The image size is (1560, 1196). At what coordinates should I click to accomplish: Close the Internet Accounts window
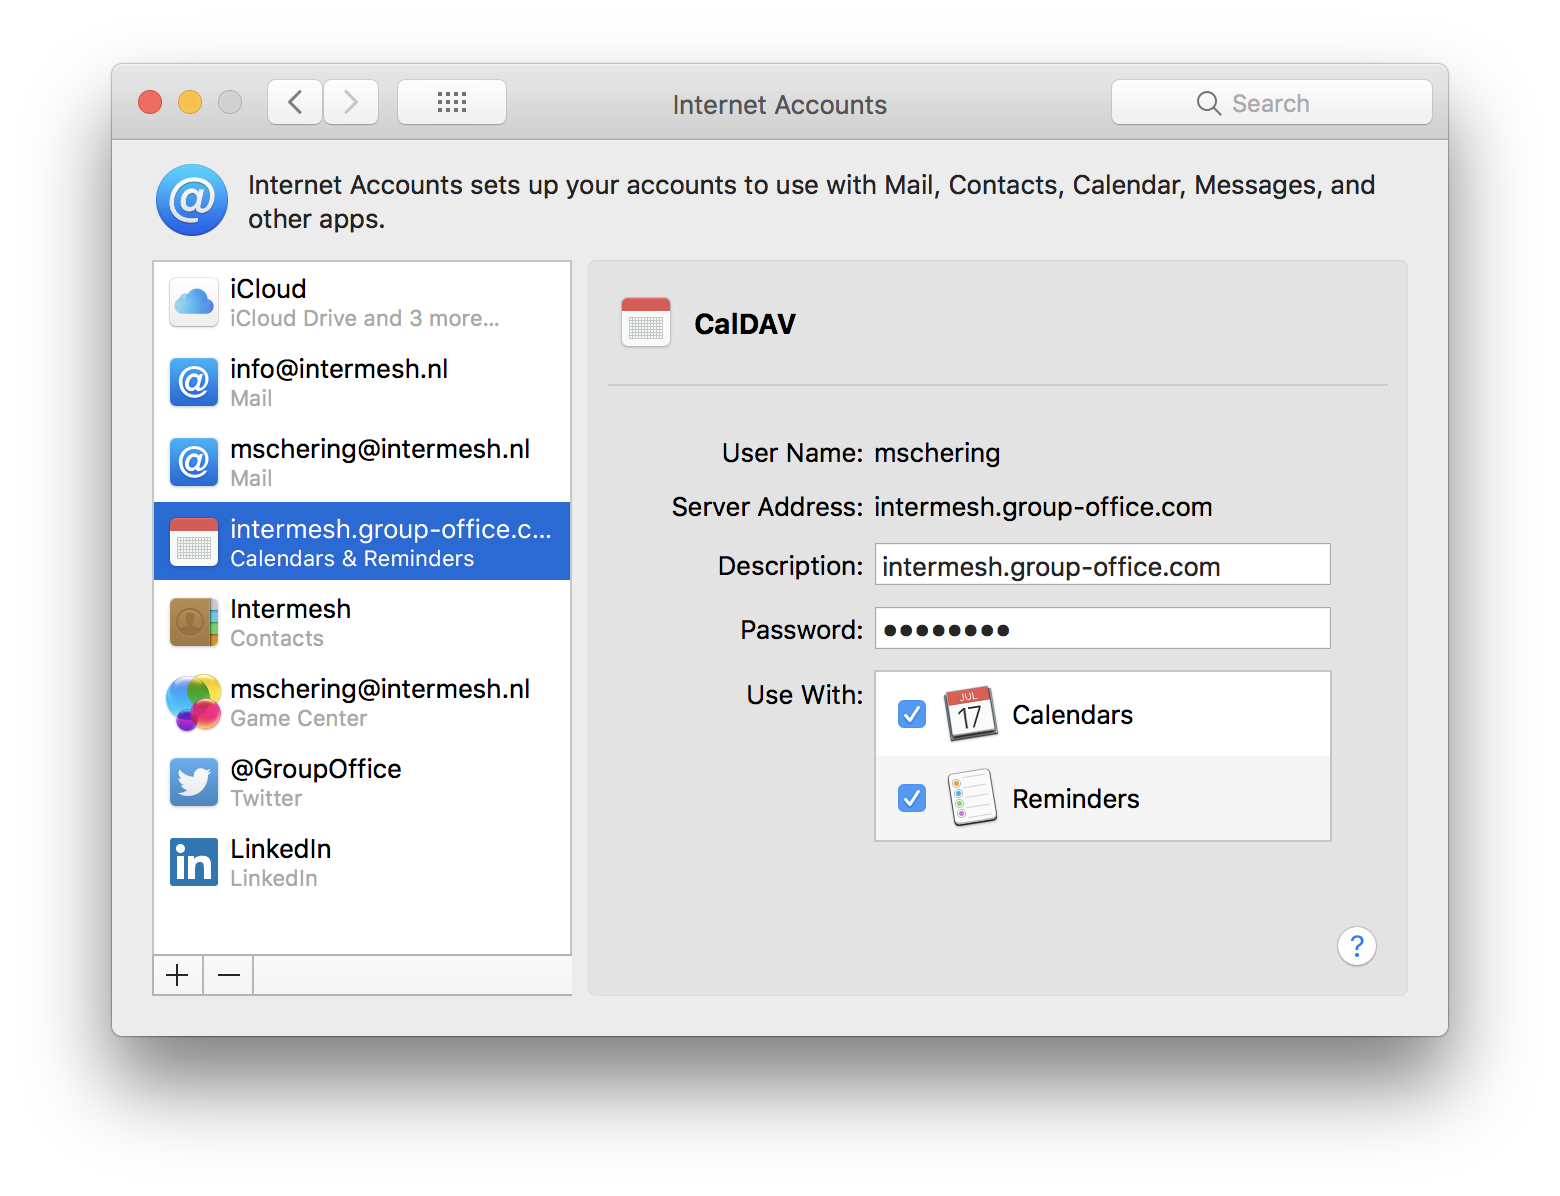coord(150,102)
